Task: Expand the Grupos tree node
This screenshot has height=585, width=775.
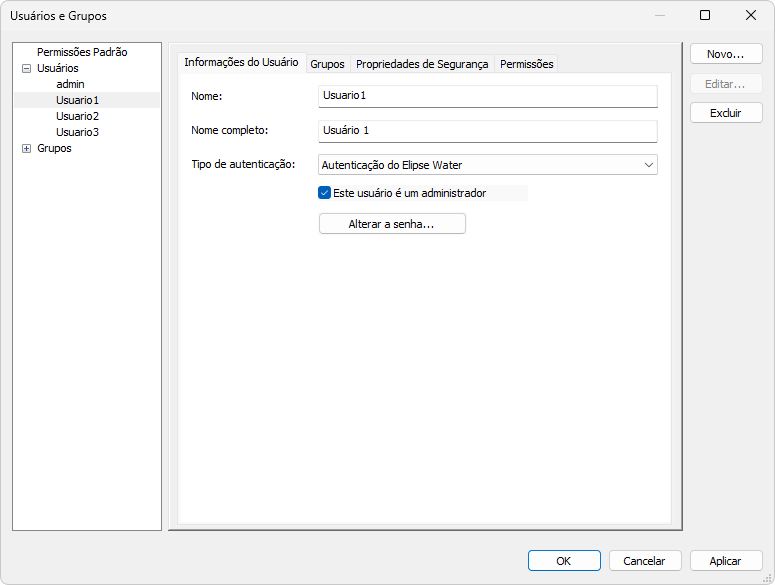Action: [26, 148]
